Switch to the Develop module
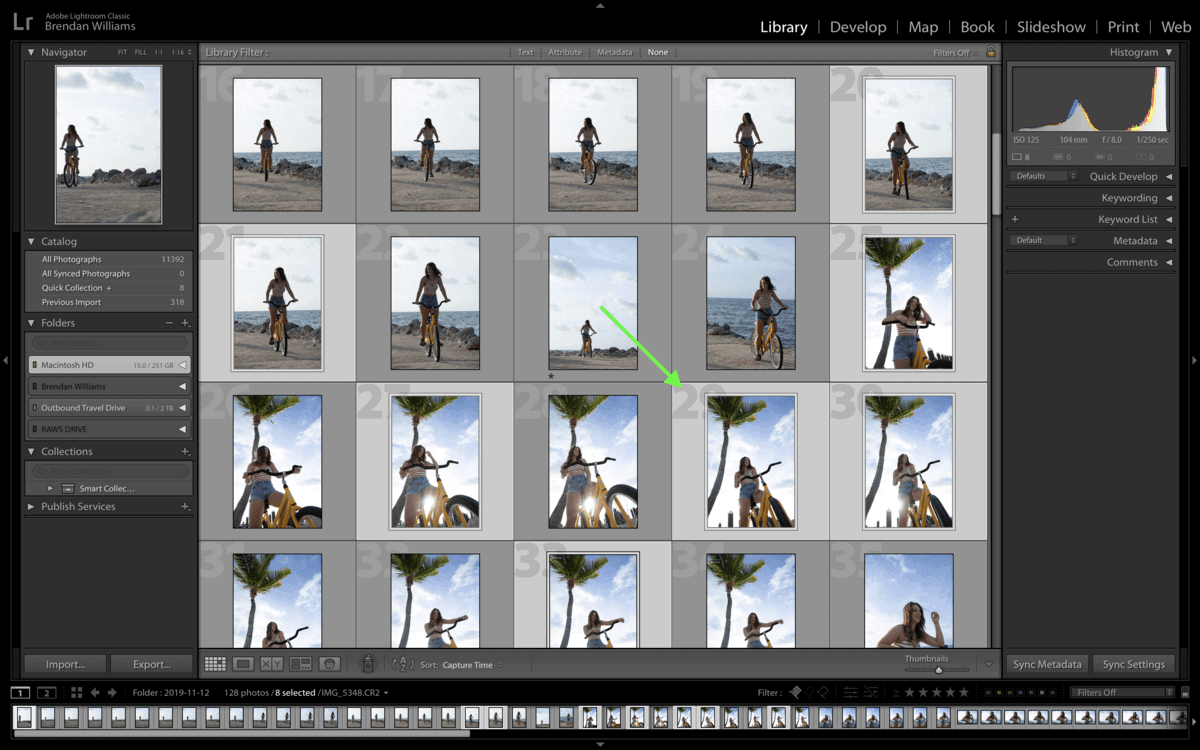This screenshot has height=750, width=1200. pyautogui.click(x=858, y=27)
